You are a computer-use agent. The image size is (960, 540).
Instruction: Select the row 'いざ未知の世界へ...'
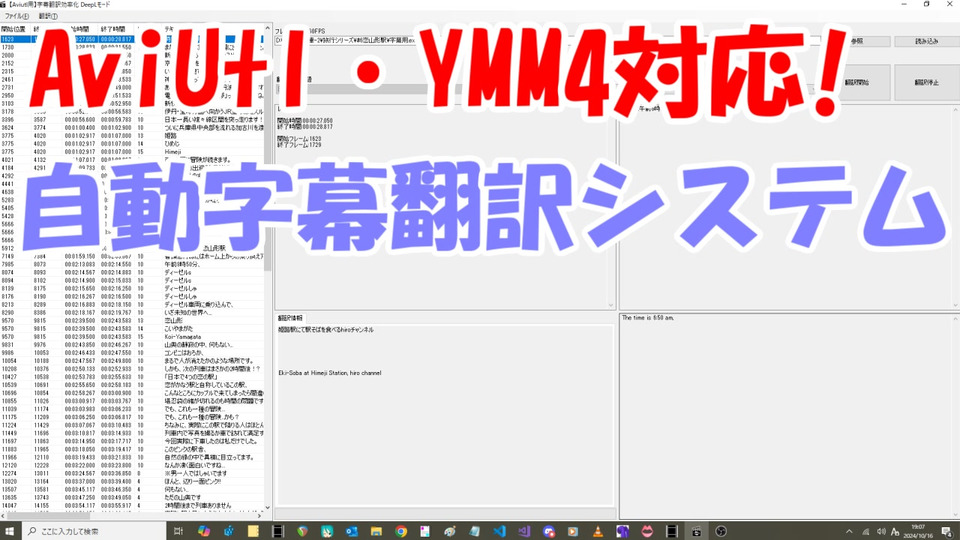(x=132, y=312)
